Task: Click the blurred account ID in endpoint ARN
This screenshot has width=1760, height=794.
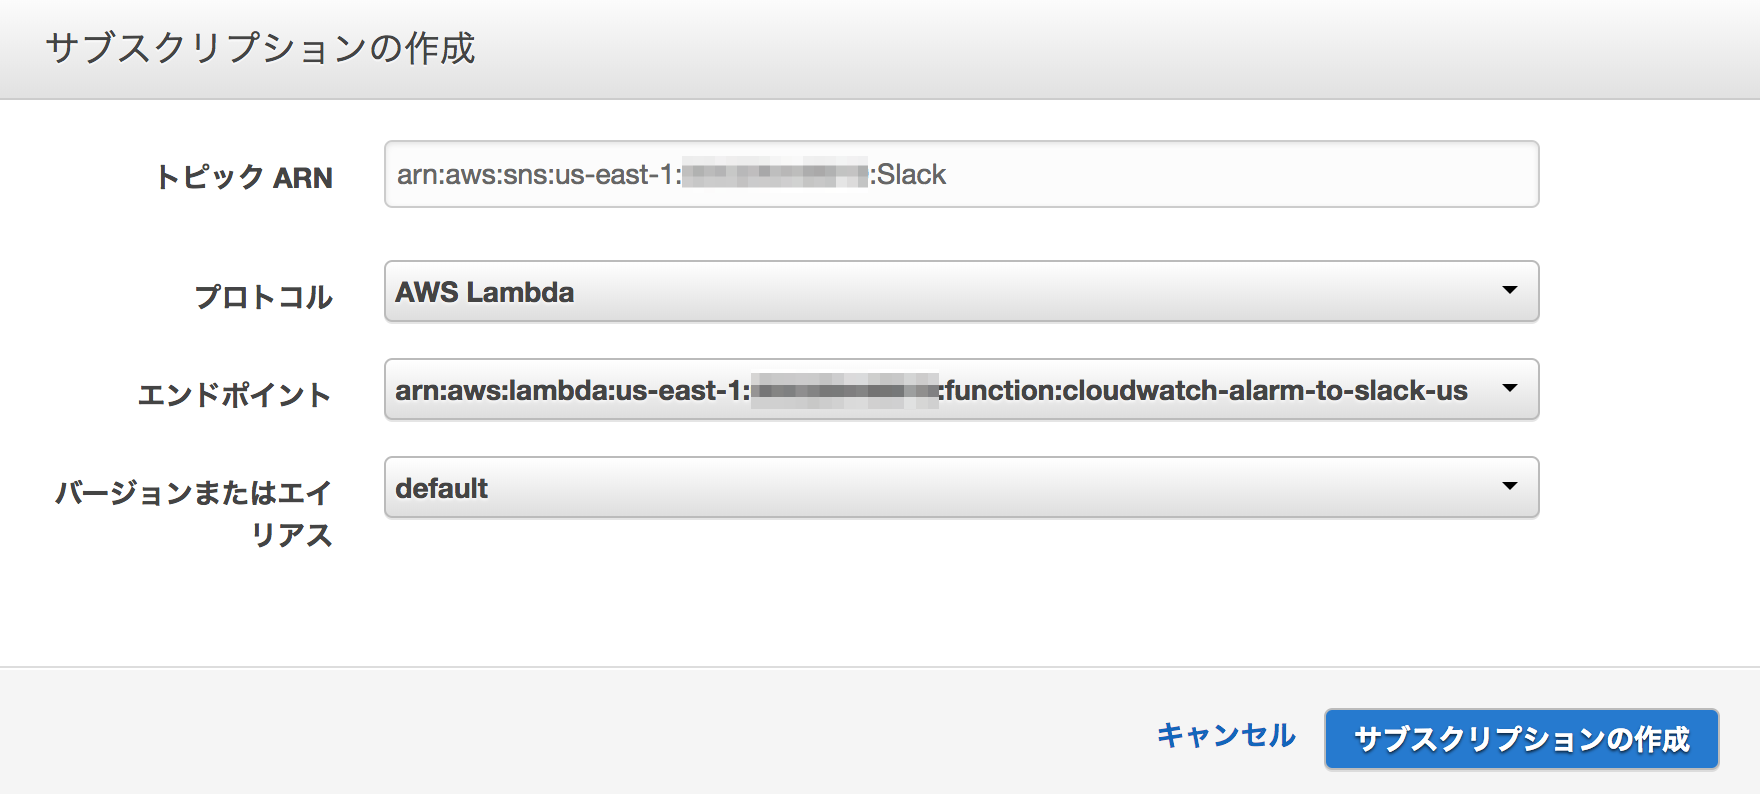Action: pos(845,390)
